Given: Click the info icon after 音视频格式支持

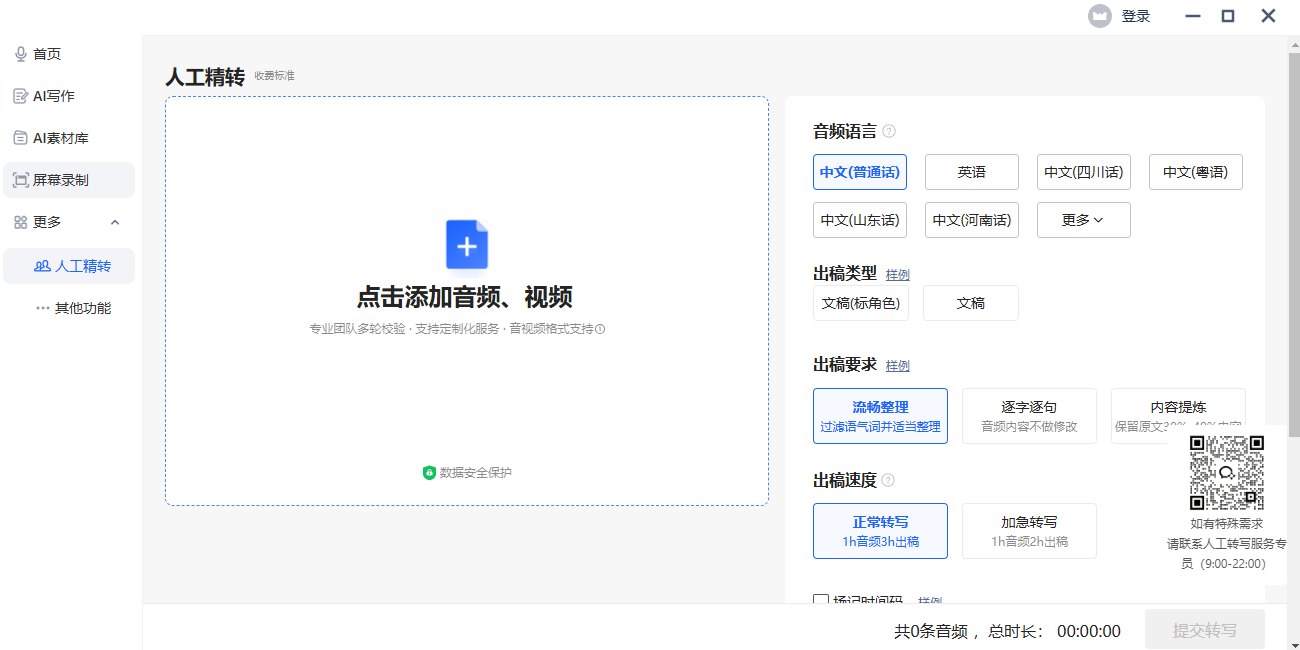Looking at the screenshot, I should [x=601, y=329].
